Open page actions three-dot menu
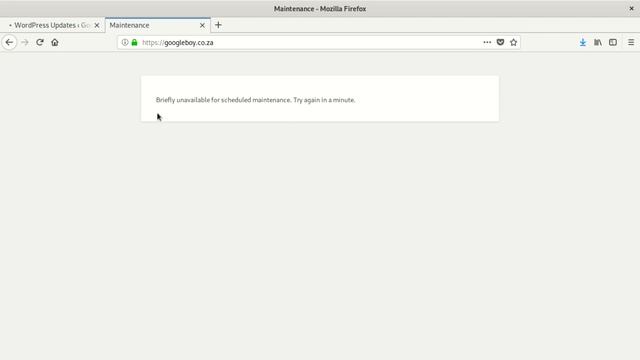This screenshot has width=640, height=360. (x=487, y=42)
